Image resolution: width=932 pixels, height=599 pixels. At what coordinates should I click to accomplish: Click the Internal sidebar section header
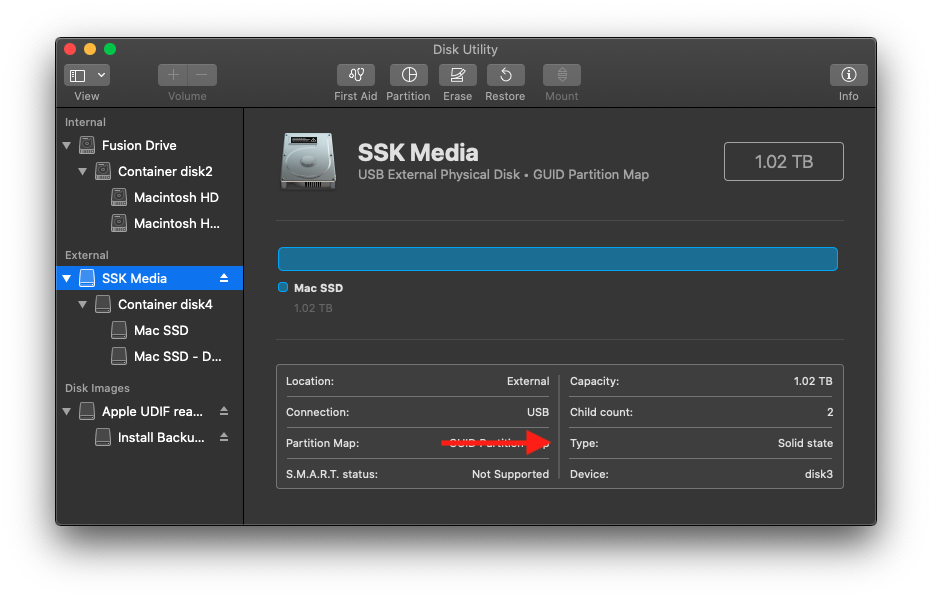pyautogui.click(x=85, y=122)
